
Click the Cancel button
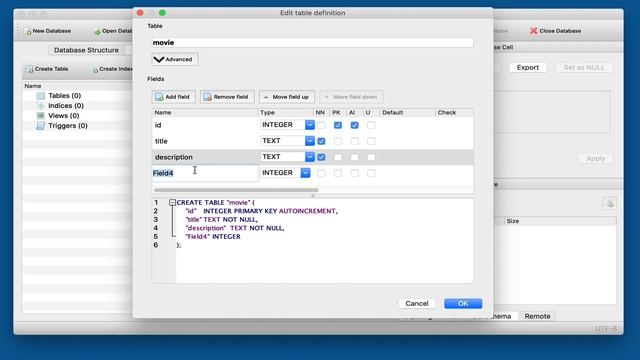click(417, 303)
